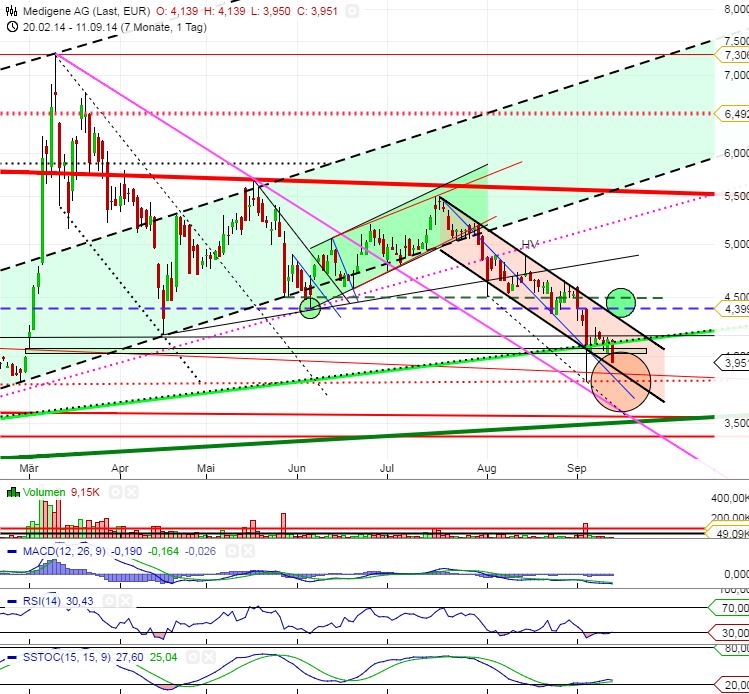Click the MACD value -0,190
The height and width of the screenshot is (694, 749).
click(x=127, y=552)
